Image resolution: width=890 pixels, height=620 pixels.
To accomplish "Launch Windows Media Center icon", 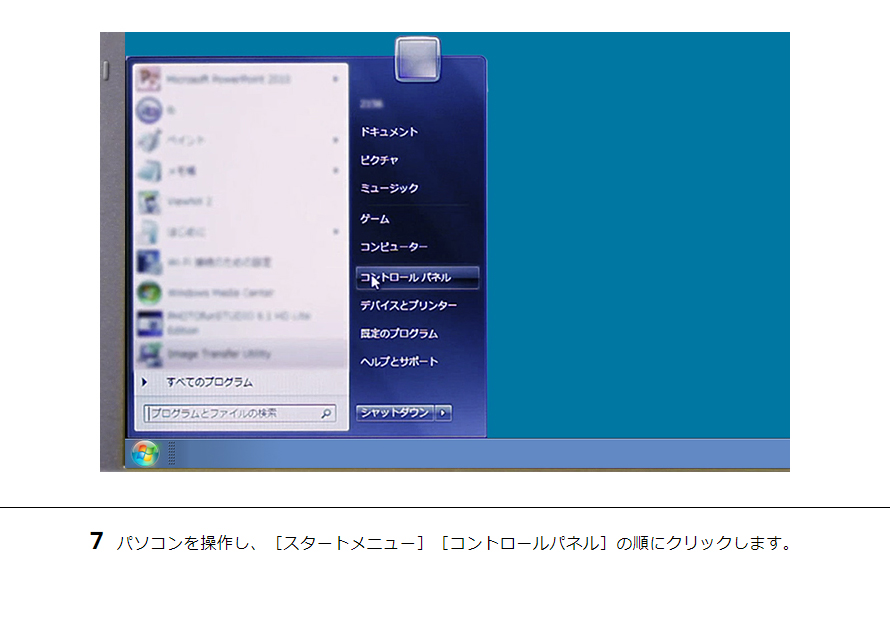I will click(150, 293).
